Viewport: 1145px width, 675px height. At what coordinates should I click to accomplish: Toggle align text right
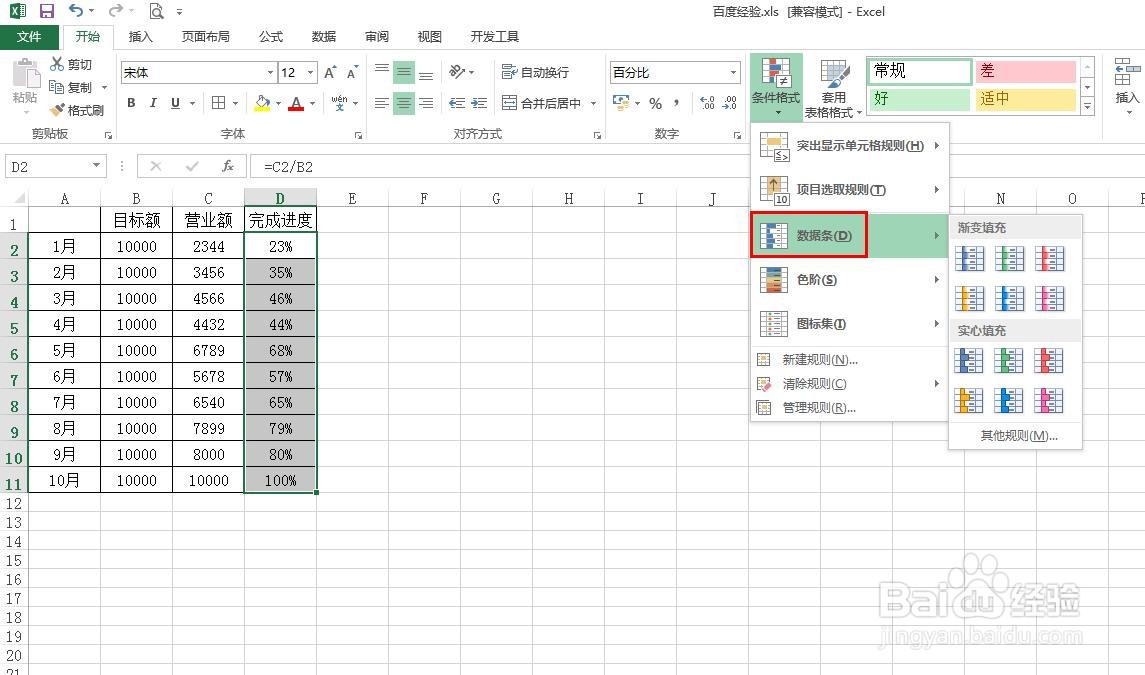click(x=426, y=103)
